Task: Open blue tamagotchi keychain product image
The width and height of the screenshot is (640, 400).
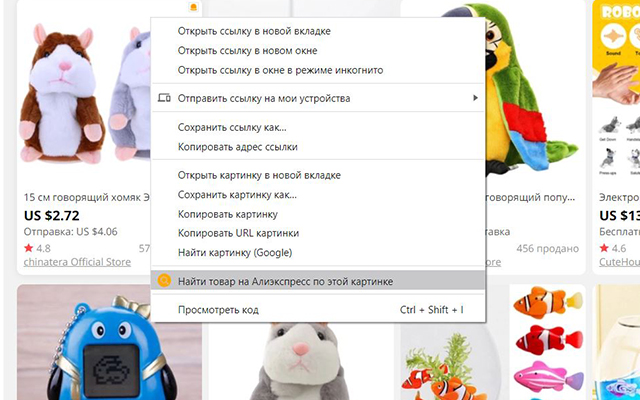Action: pyautogui.click(x=109, y=342)
